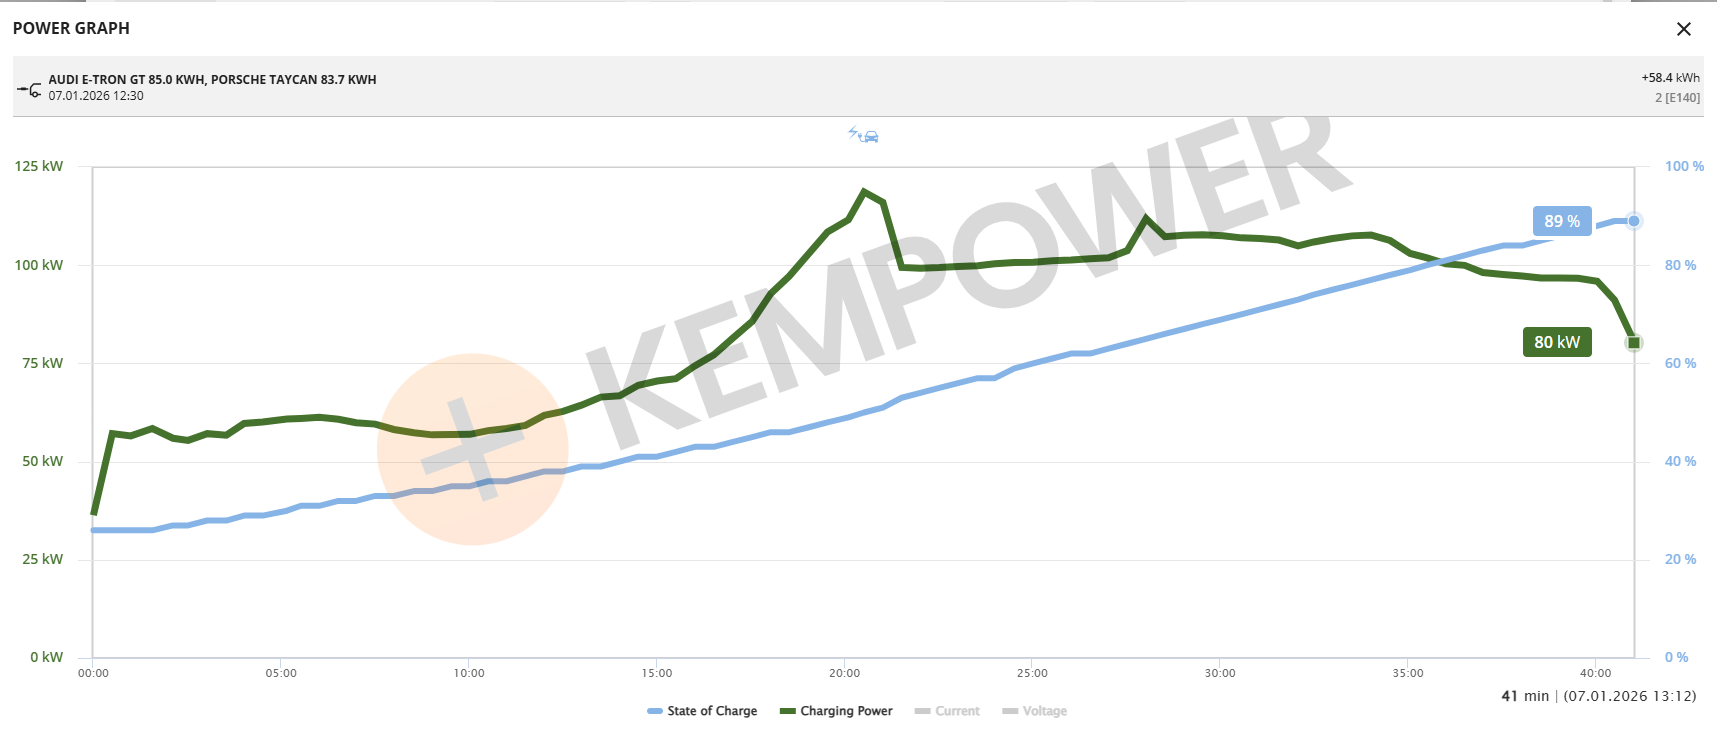Click the 20:00 time axis label
The width and height of the screenshot is (1717, 747).
tap(845, 673)
